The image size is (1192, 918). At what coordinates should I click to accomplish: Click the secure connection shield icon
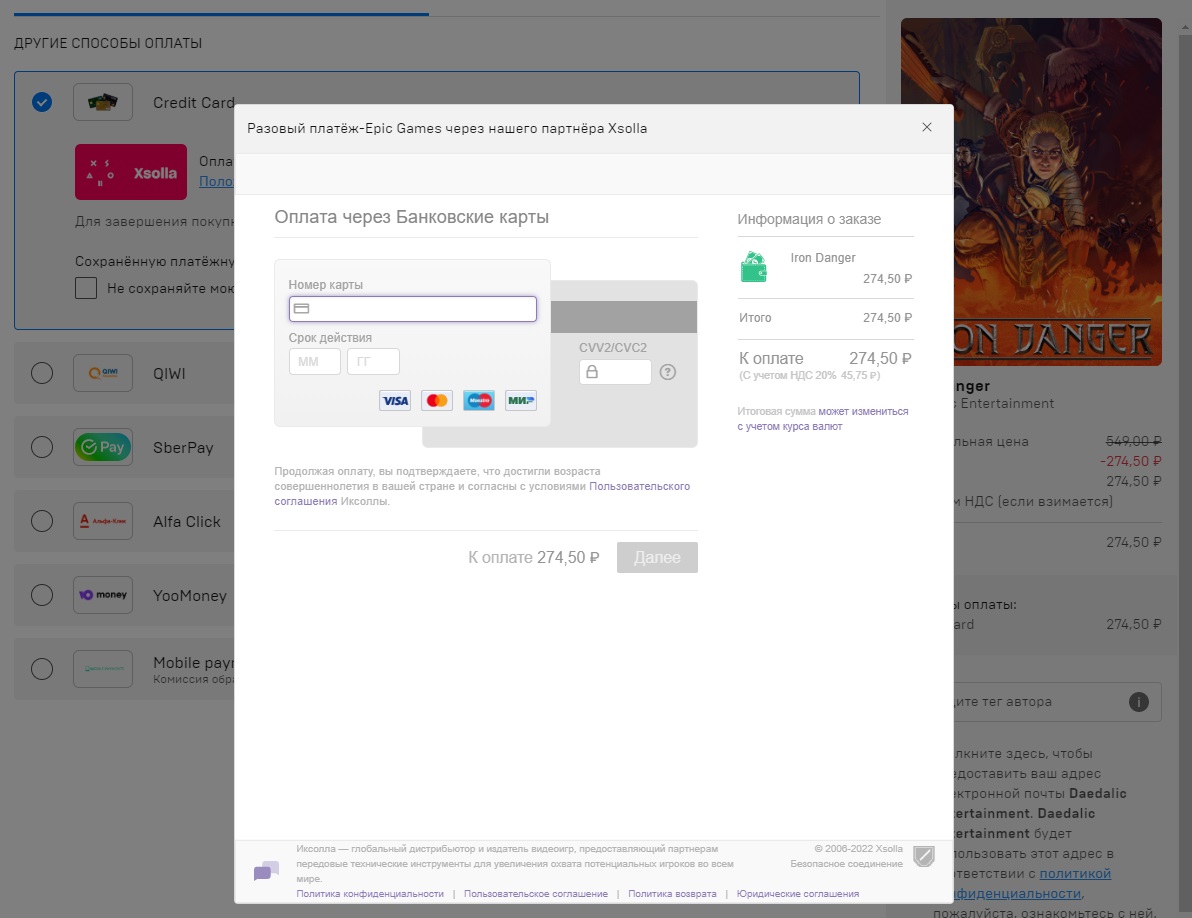(924, 856)
